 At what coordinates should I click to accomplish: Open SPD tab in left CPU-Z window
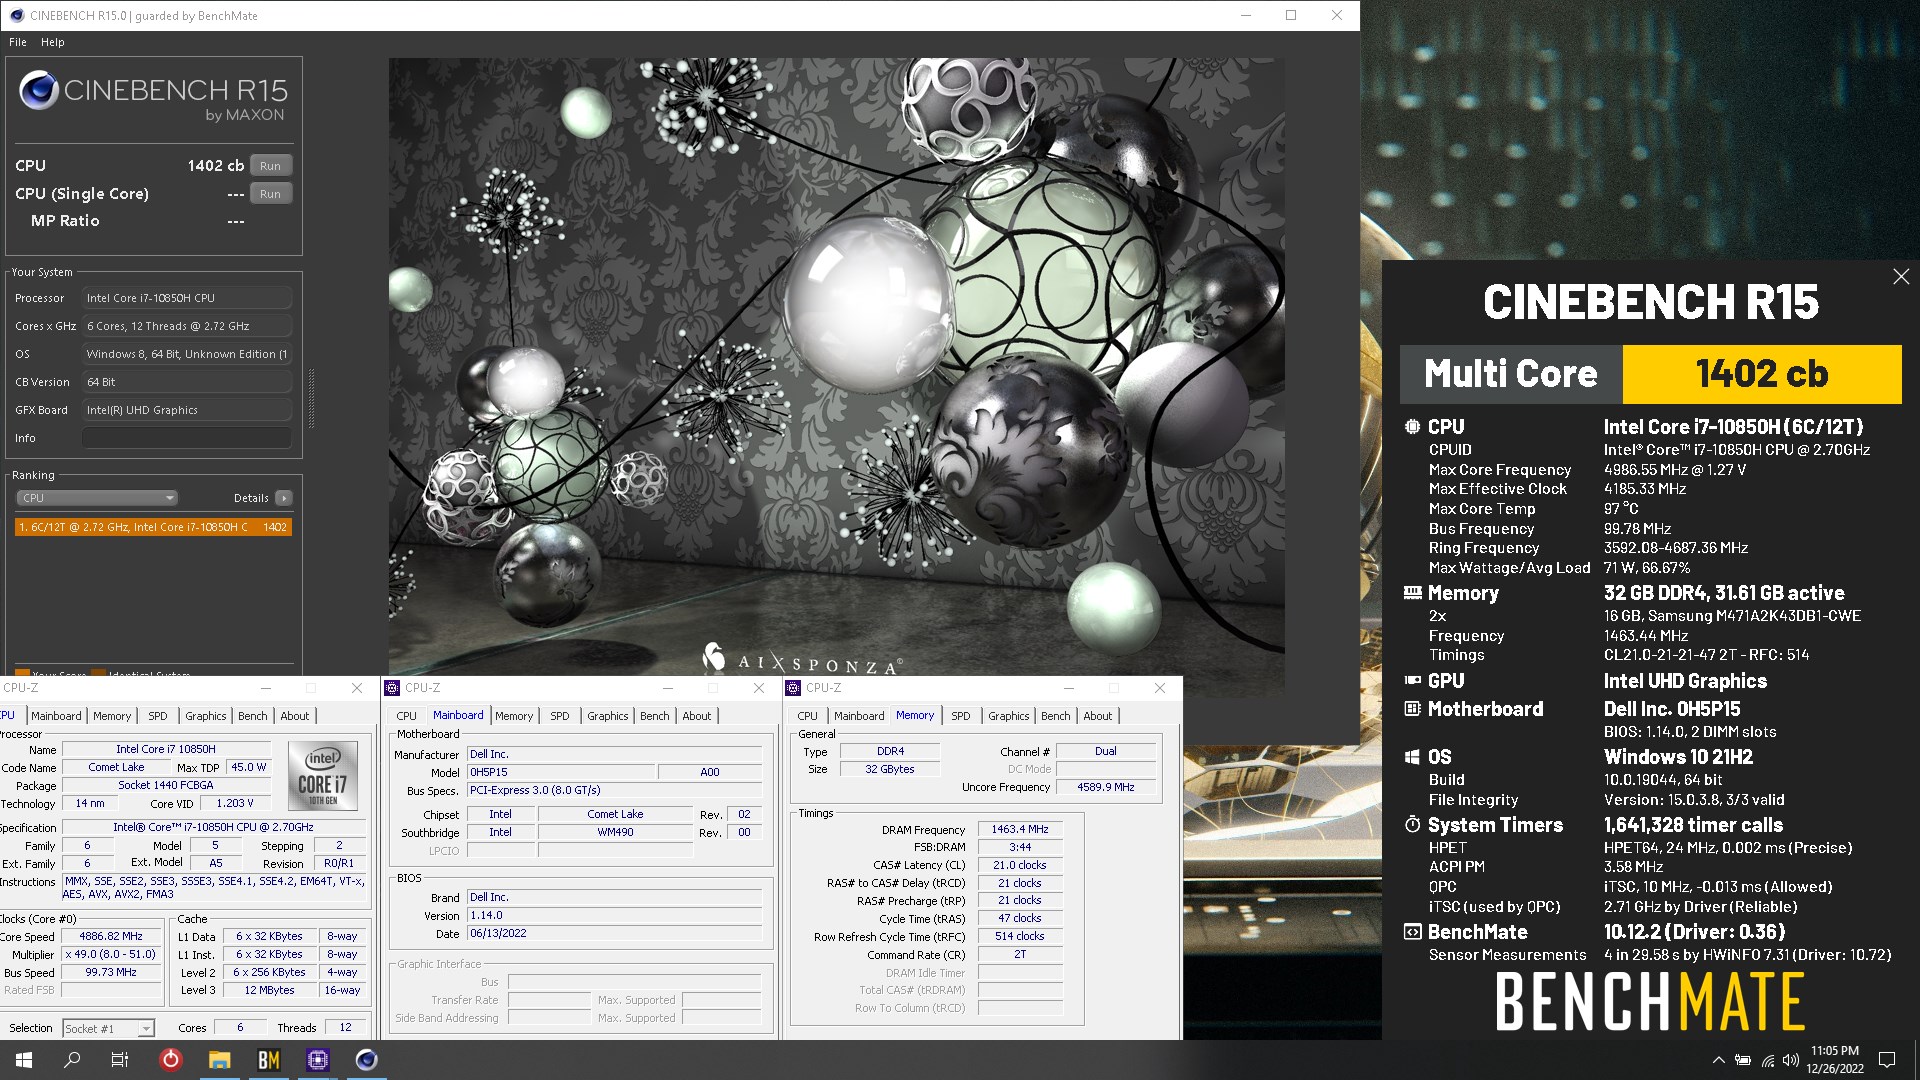pyautogui.click(x=158, y=716)
